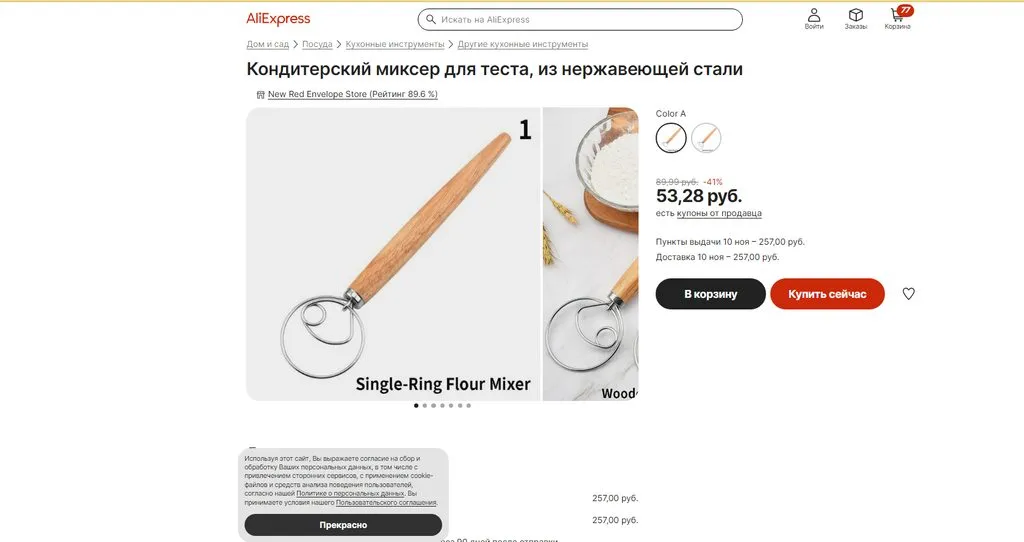Click the store icon beside New Red Envelope Store

click(x=261, y=95)
